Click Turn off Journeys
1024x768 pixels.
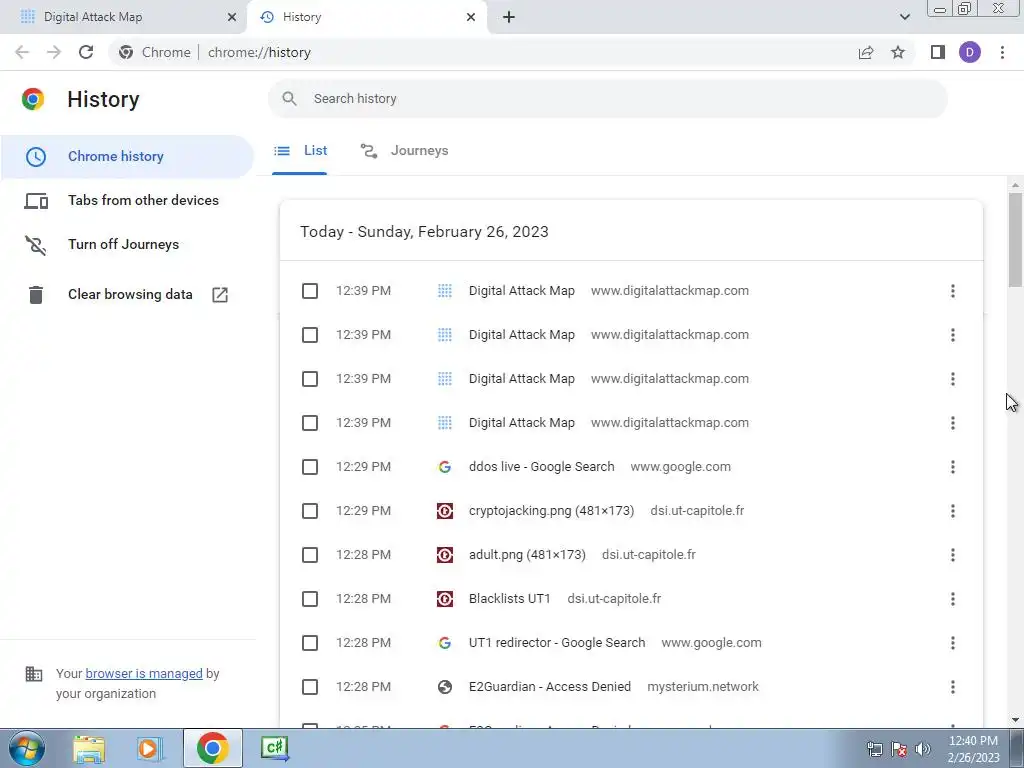(127, 244)
